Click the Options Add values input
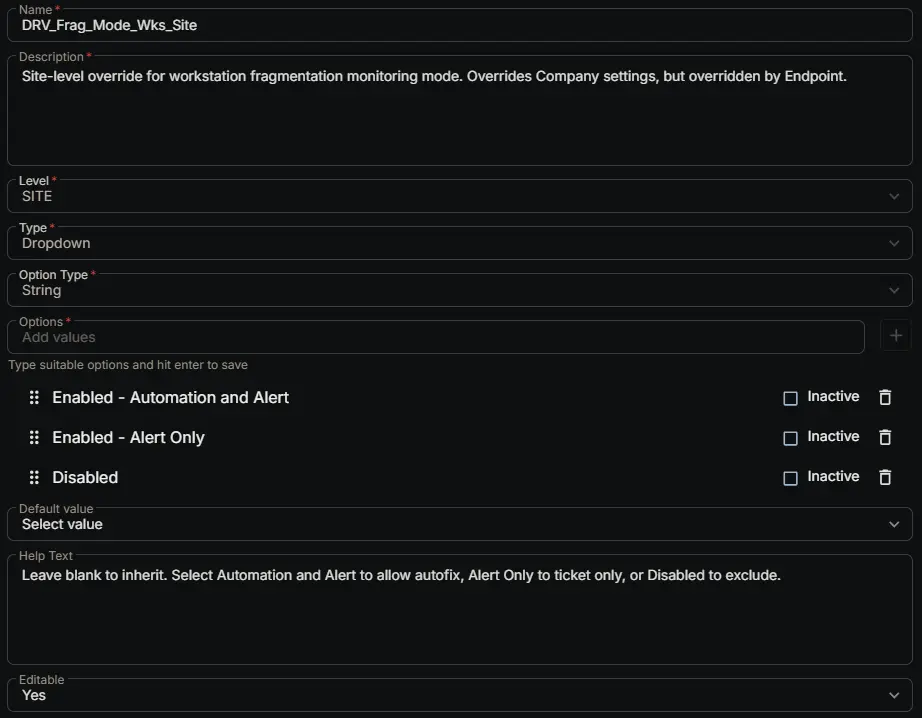This screenshot has height=718, width=922. point(436,337)
